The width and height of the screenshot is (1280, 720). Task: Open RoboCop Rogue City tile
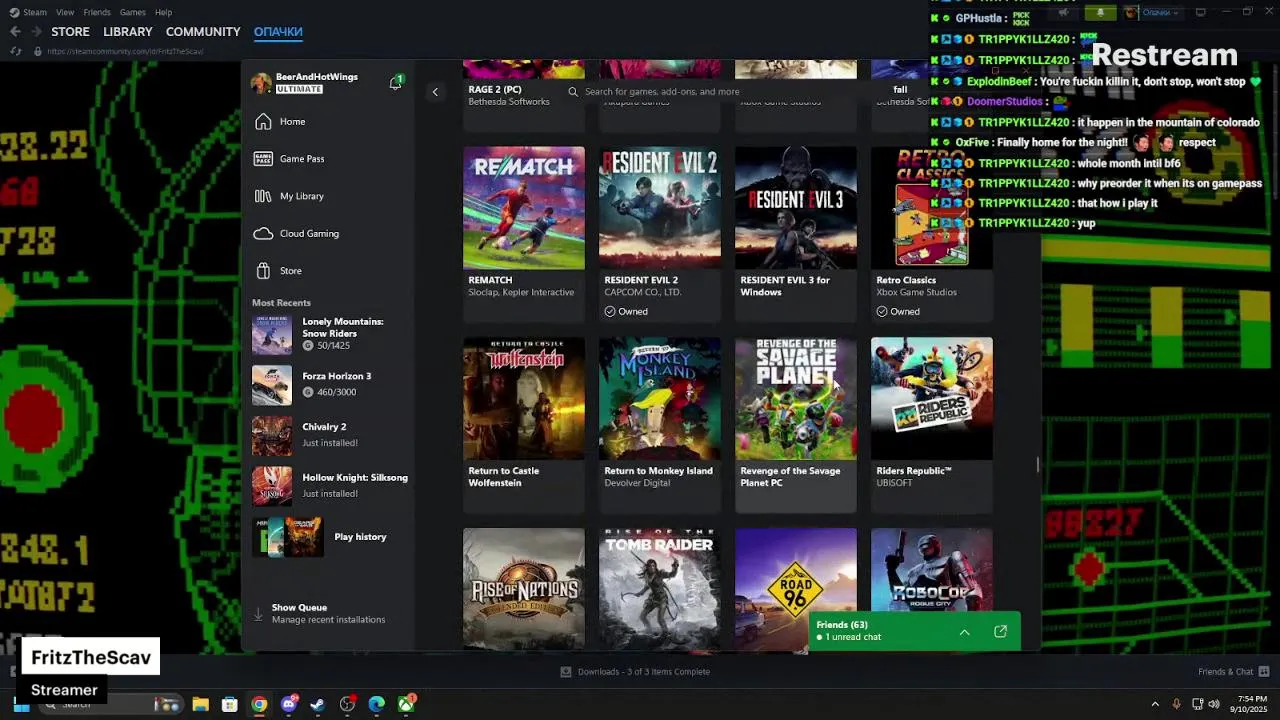[932, 570]
